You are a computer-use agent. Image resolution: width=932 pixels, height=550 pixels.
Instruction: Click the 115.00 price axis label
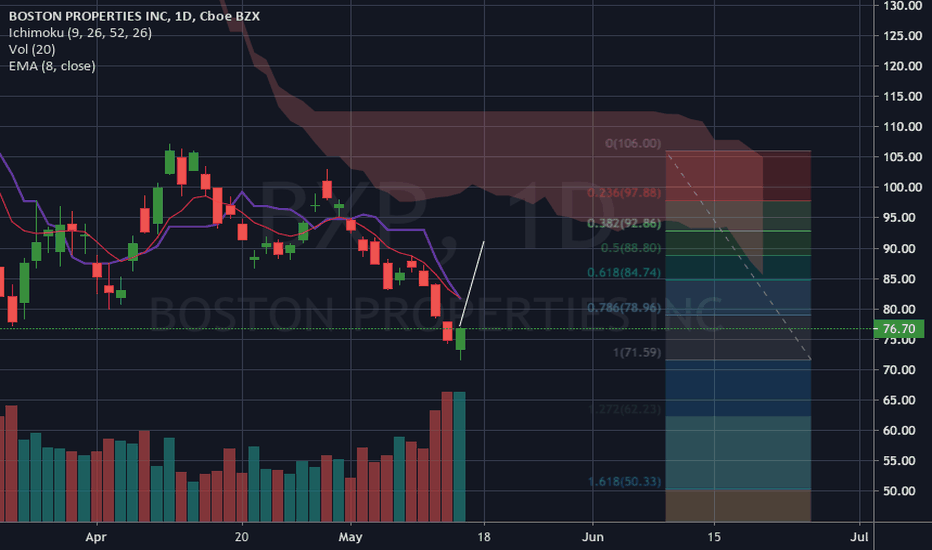pos(902,96)
